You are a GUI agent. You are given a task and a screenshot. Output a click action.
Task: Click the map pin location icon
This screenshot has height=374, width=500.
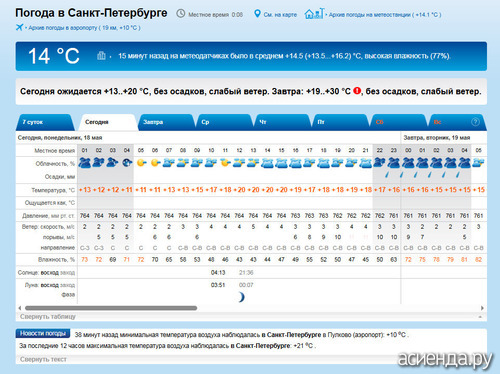tap(257, 14)
